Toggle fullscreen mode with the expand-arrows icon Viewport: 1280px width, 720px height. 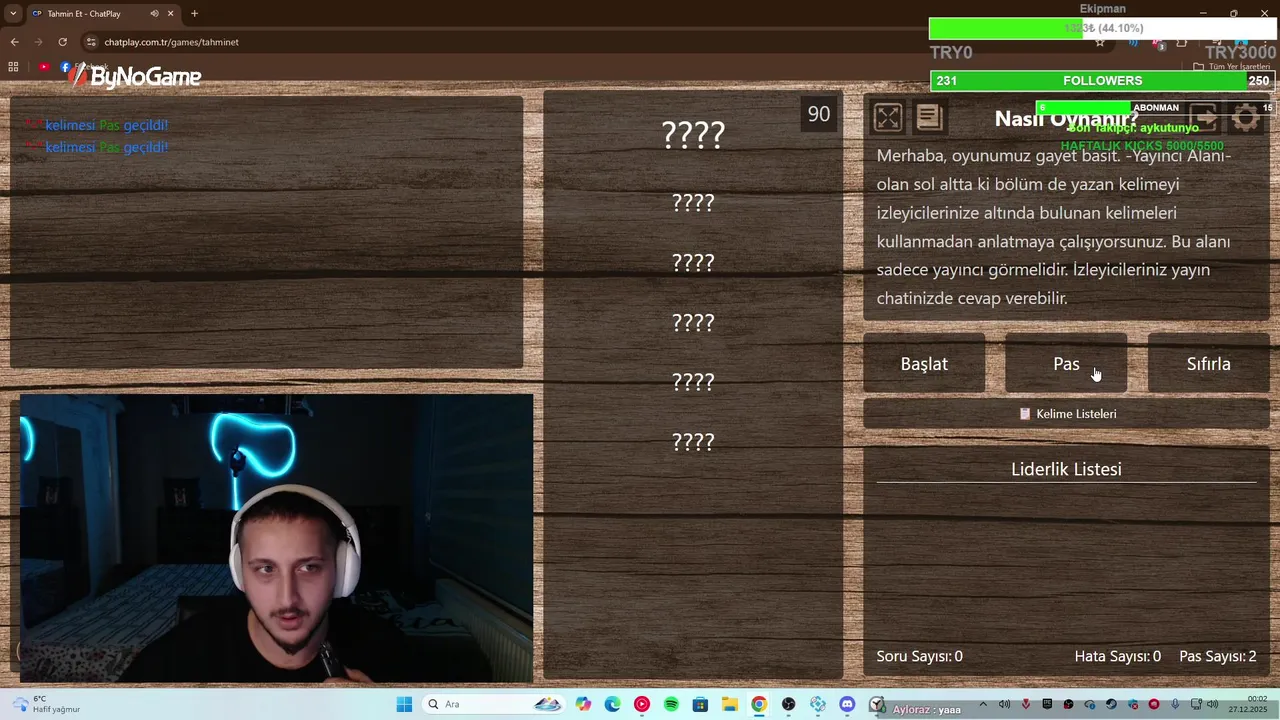[x=887, y=118]
